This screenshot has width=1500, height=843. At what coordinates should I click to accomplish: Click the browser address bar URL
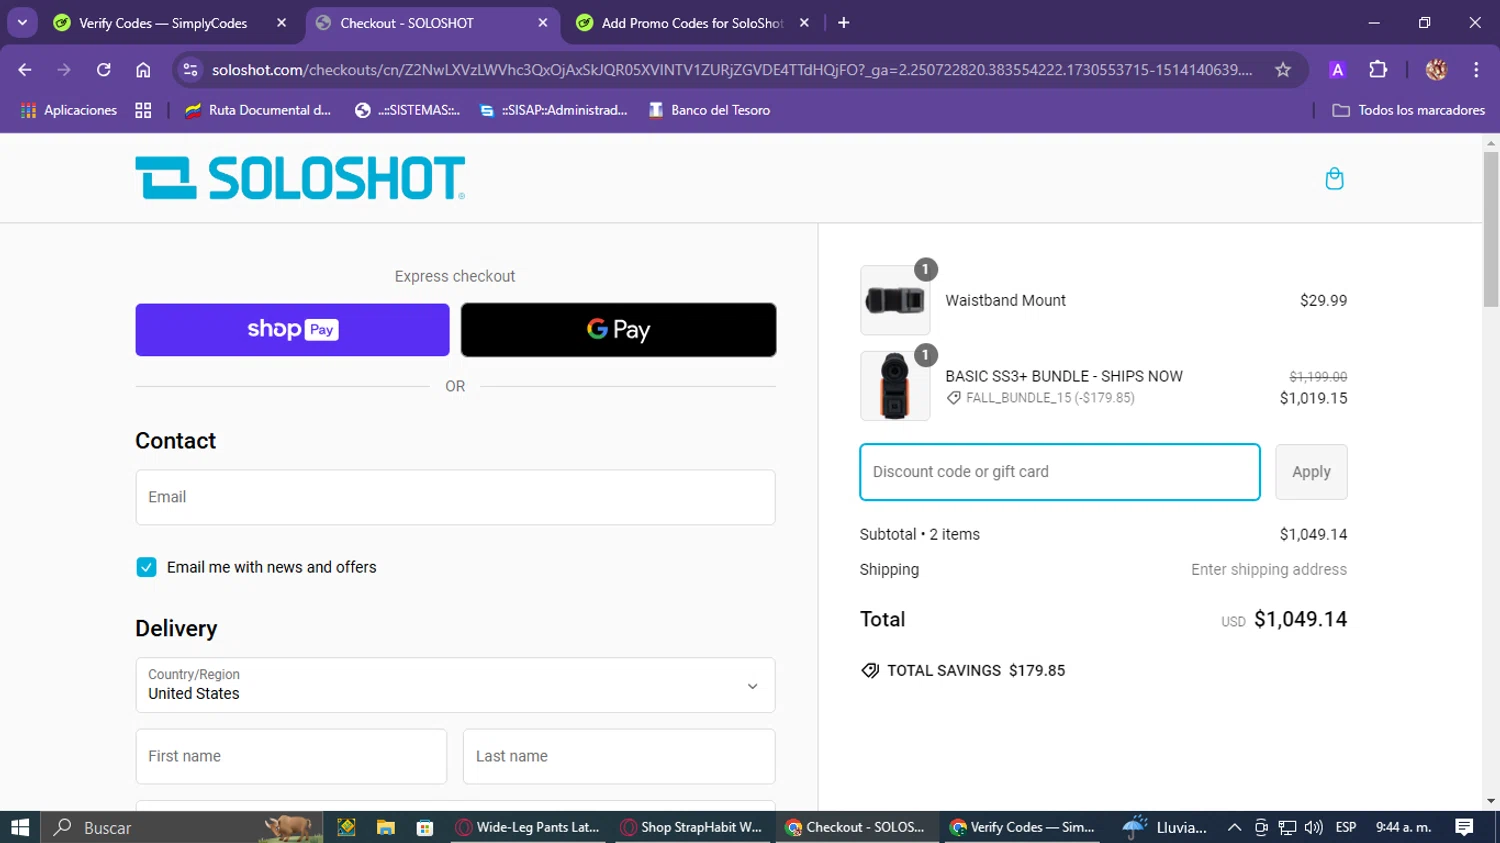point(732,70)
